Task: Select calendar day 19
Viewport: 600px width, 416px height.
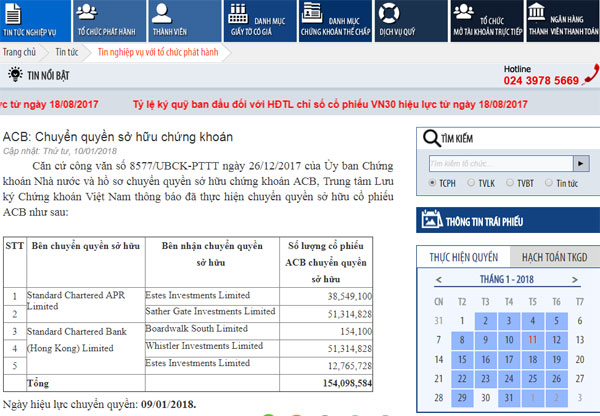Action: point(556,359)
